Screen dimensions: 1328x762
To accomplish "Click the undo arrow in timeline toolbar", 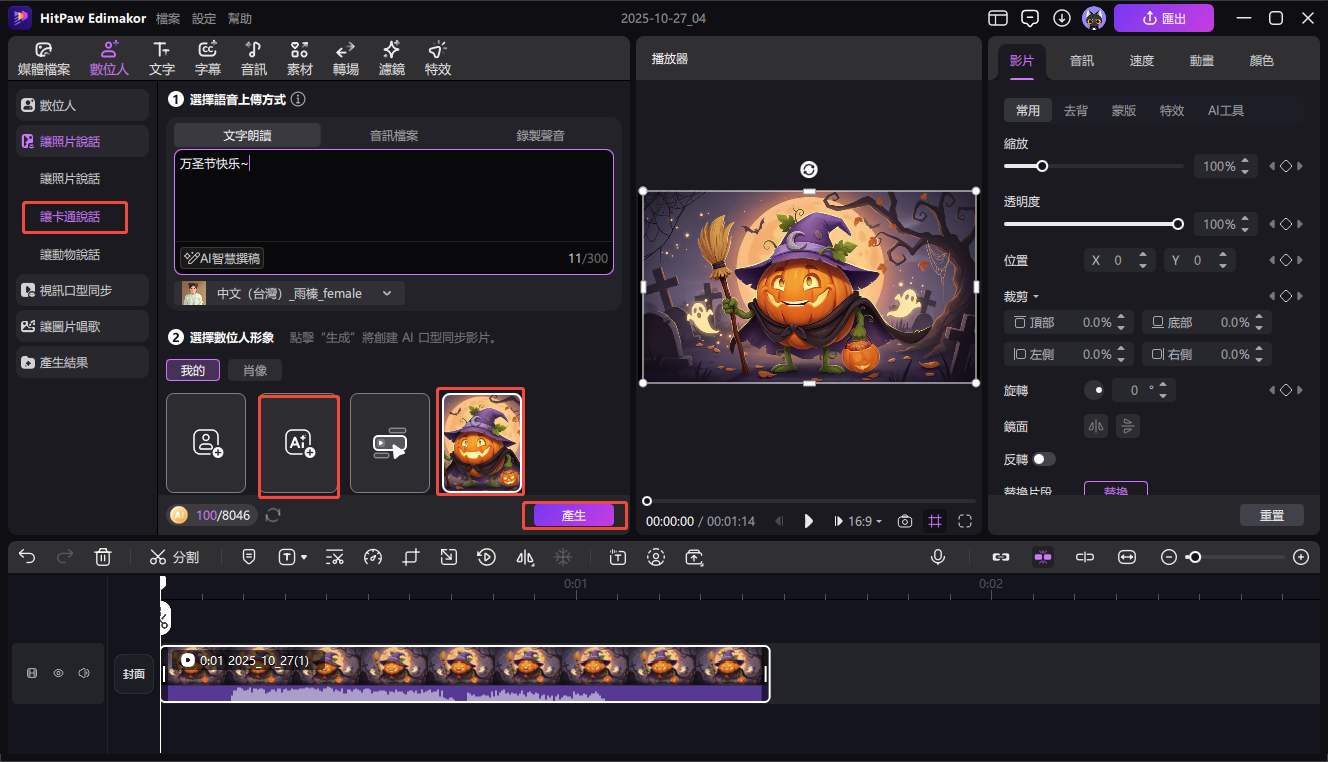I will pyautogui.click(x=27, y=557).
